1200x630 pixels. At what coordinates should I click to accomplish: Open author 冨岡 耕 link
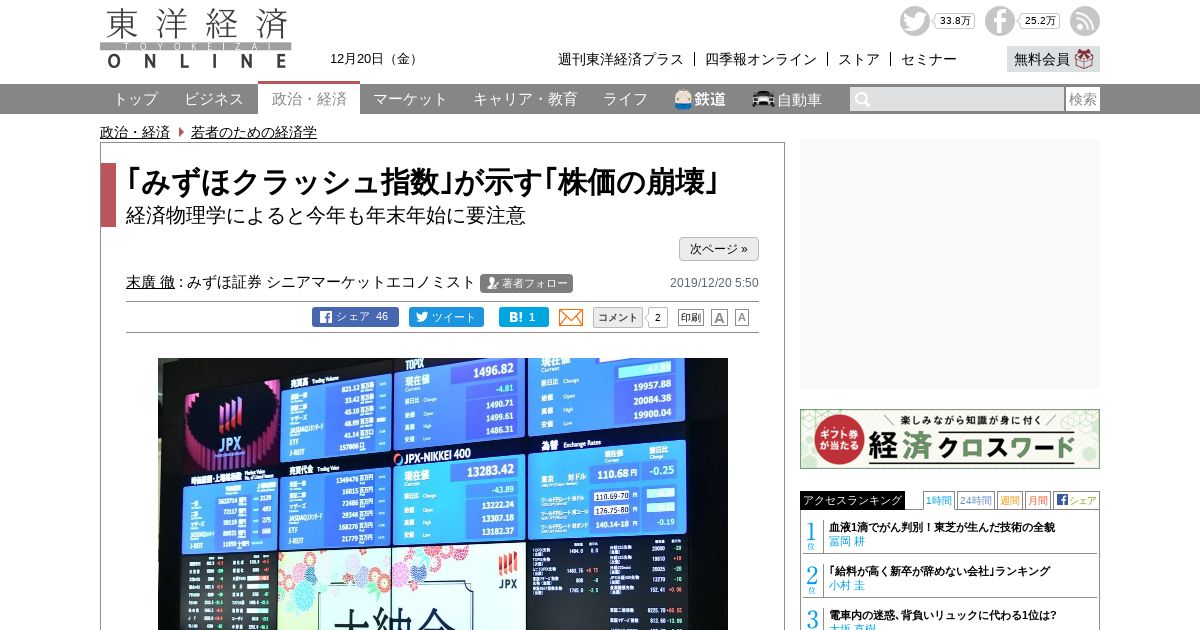click(x=847, y=541)
